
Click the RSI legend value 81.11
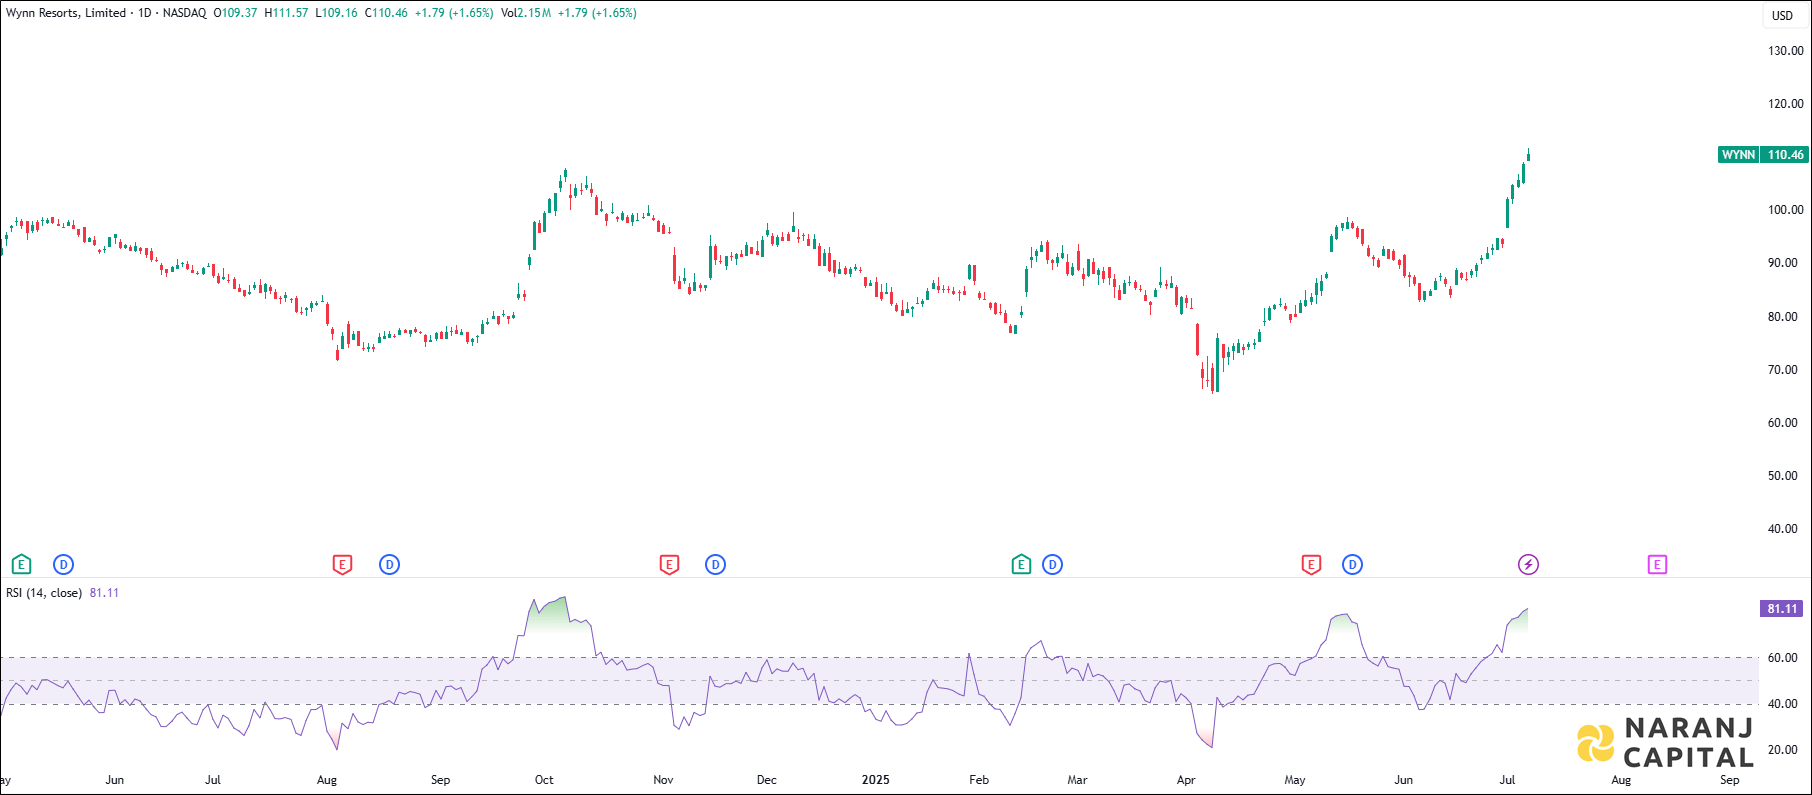pos(104,593)
